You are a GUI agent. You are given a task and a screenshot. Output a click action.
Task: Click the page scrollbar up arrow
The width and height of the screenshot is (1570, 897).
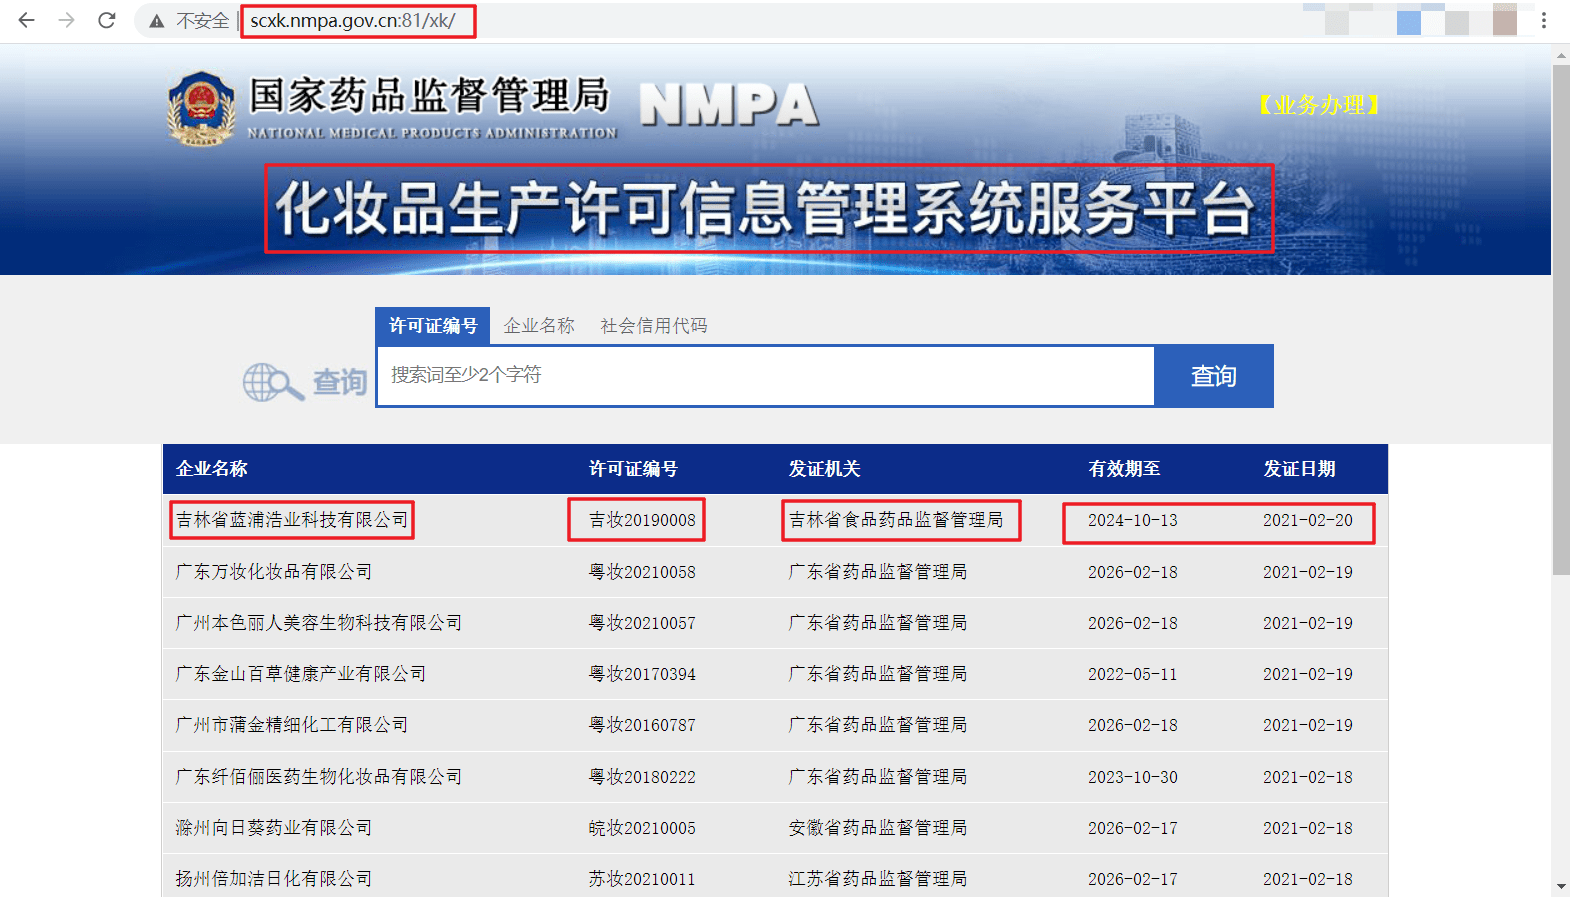coord(1561,56)
